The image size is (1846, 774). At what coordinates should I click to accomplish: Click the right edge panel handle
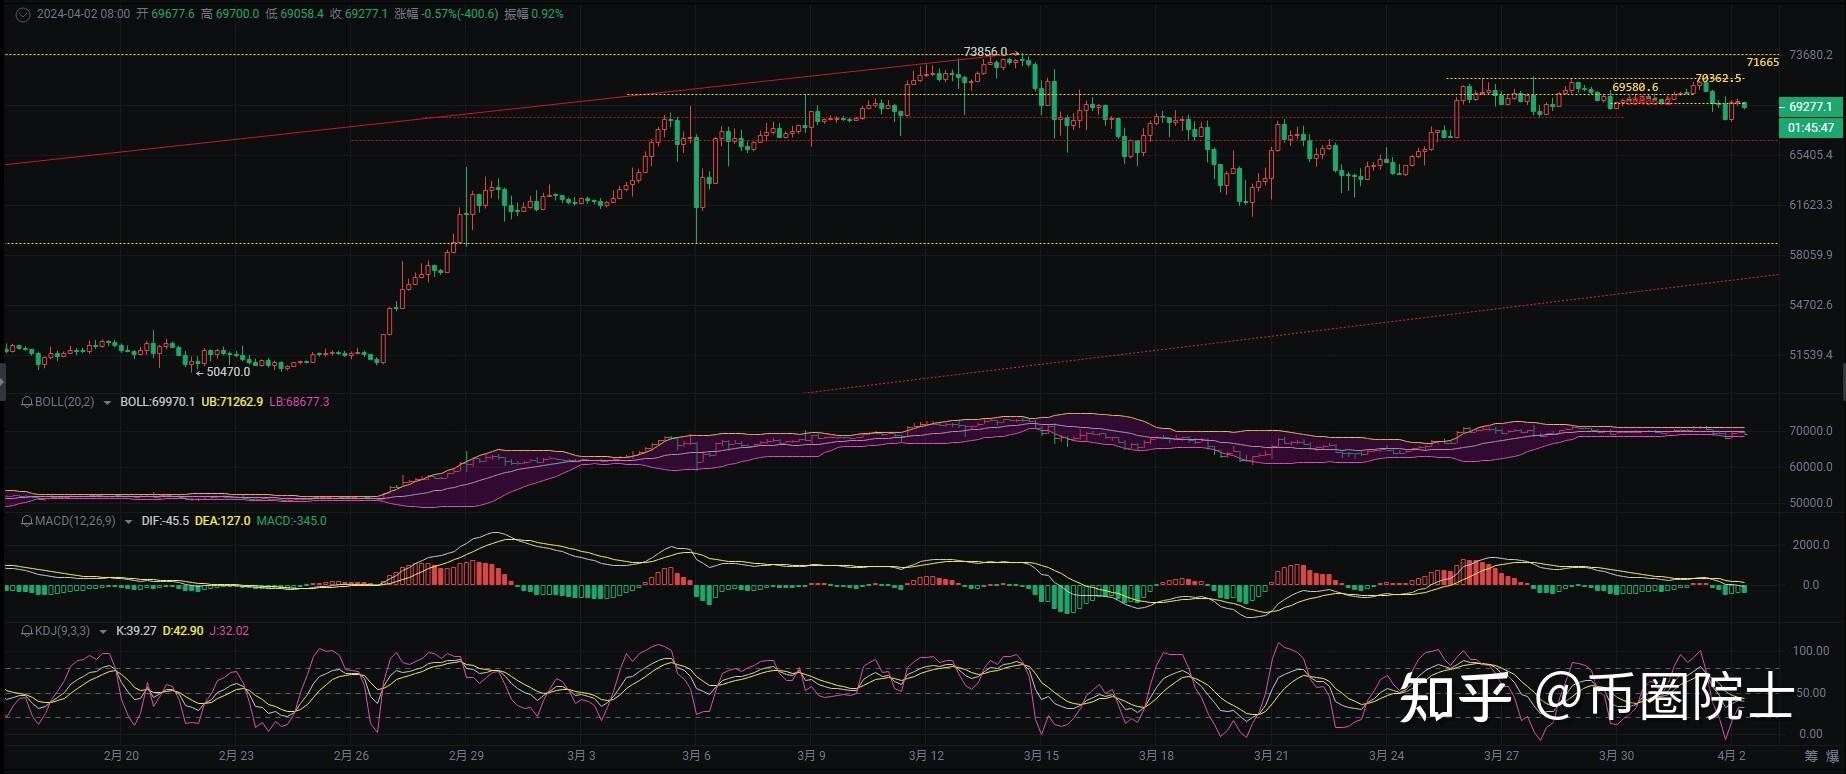[1843, 380]
